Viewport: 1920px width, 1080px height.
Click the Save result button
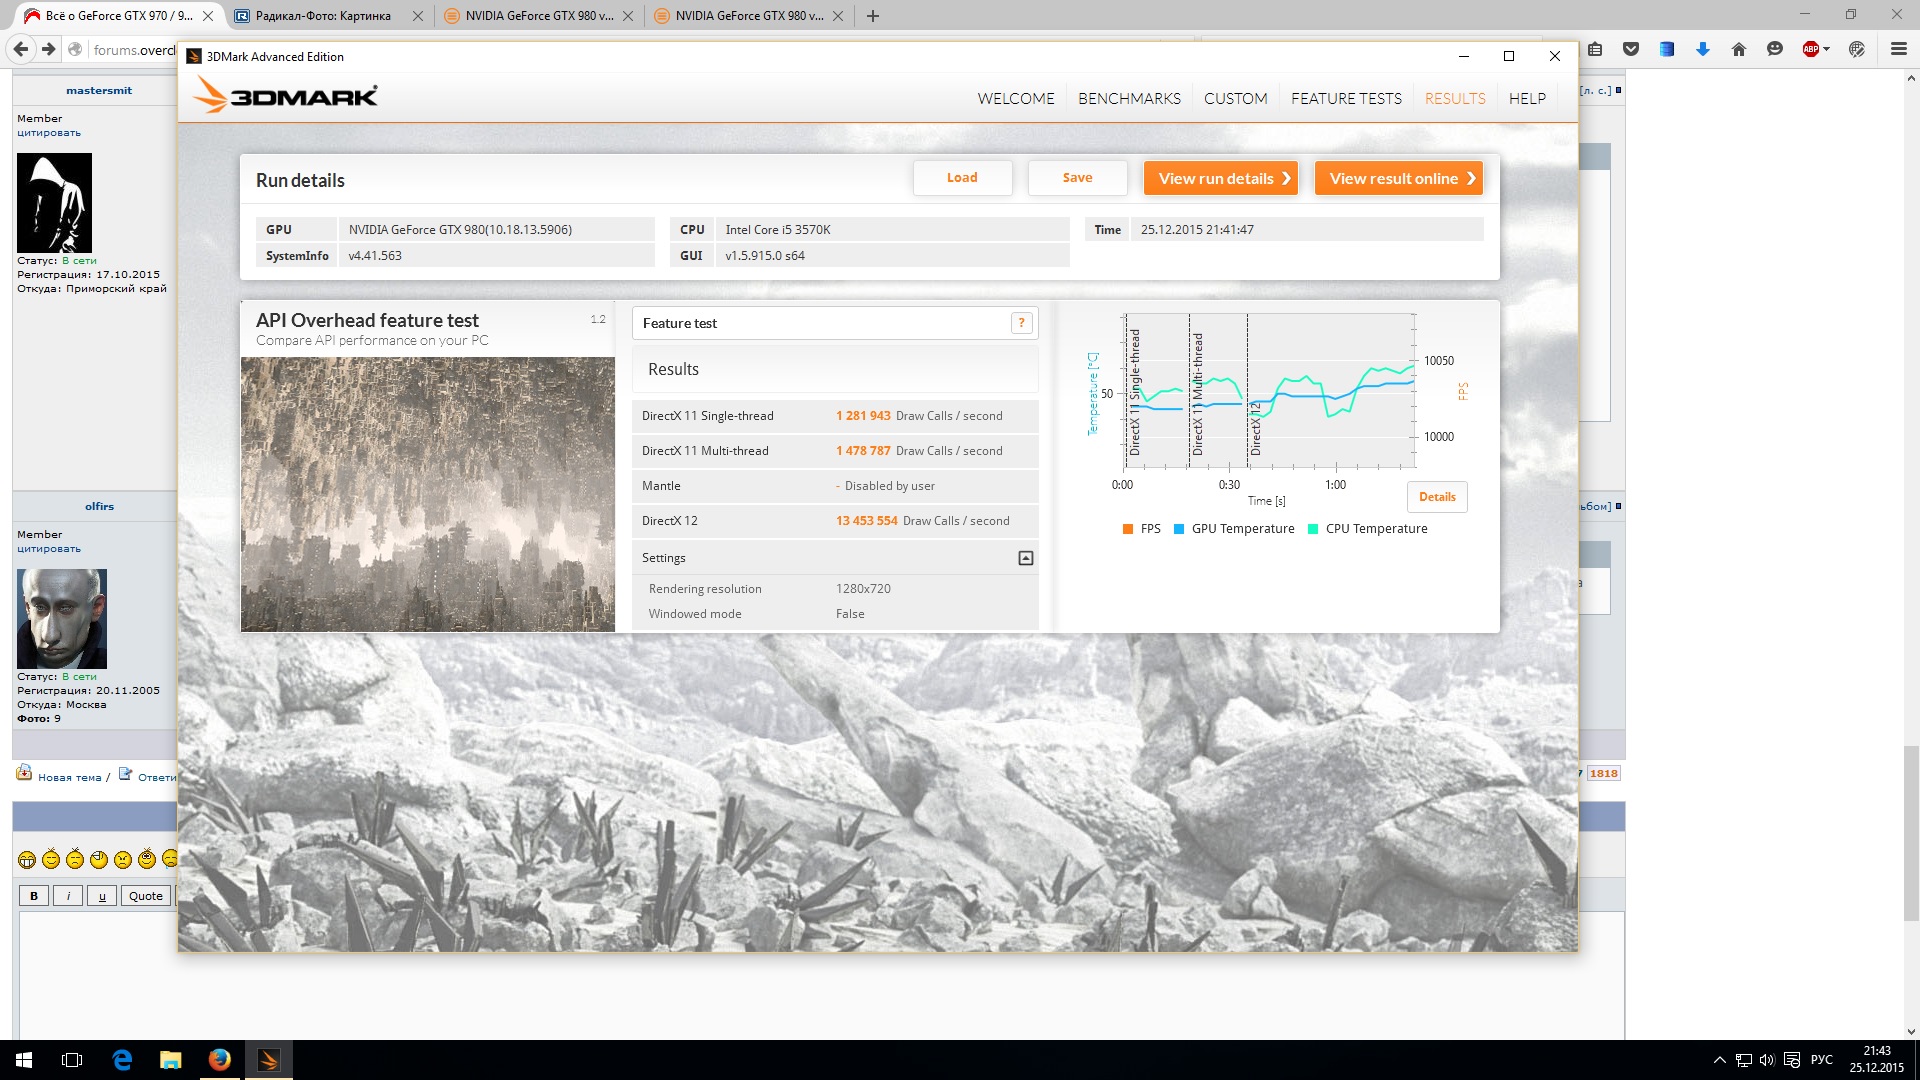(x=1077, y=178)
